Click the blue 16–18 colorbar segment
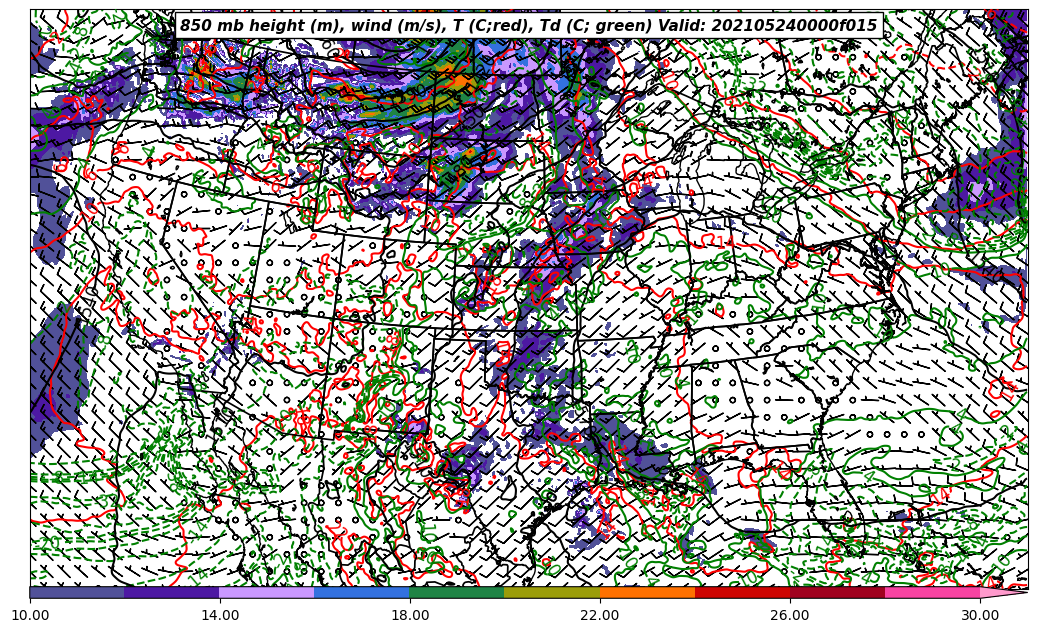 (362, 592)
